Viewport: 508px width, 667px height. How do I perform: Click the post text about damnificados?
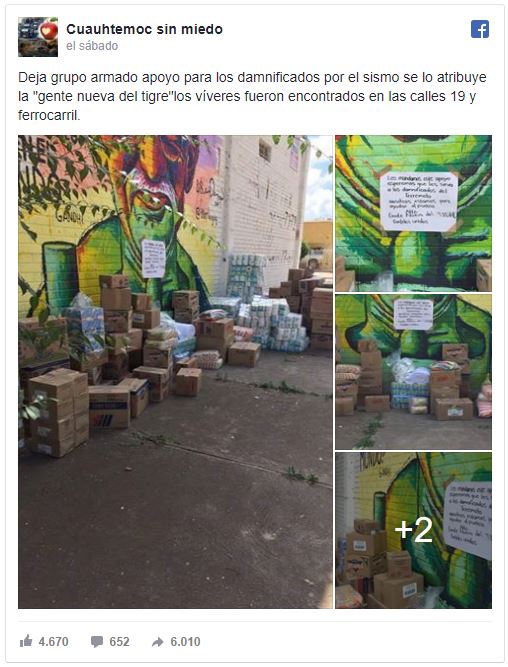point(252,96)
